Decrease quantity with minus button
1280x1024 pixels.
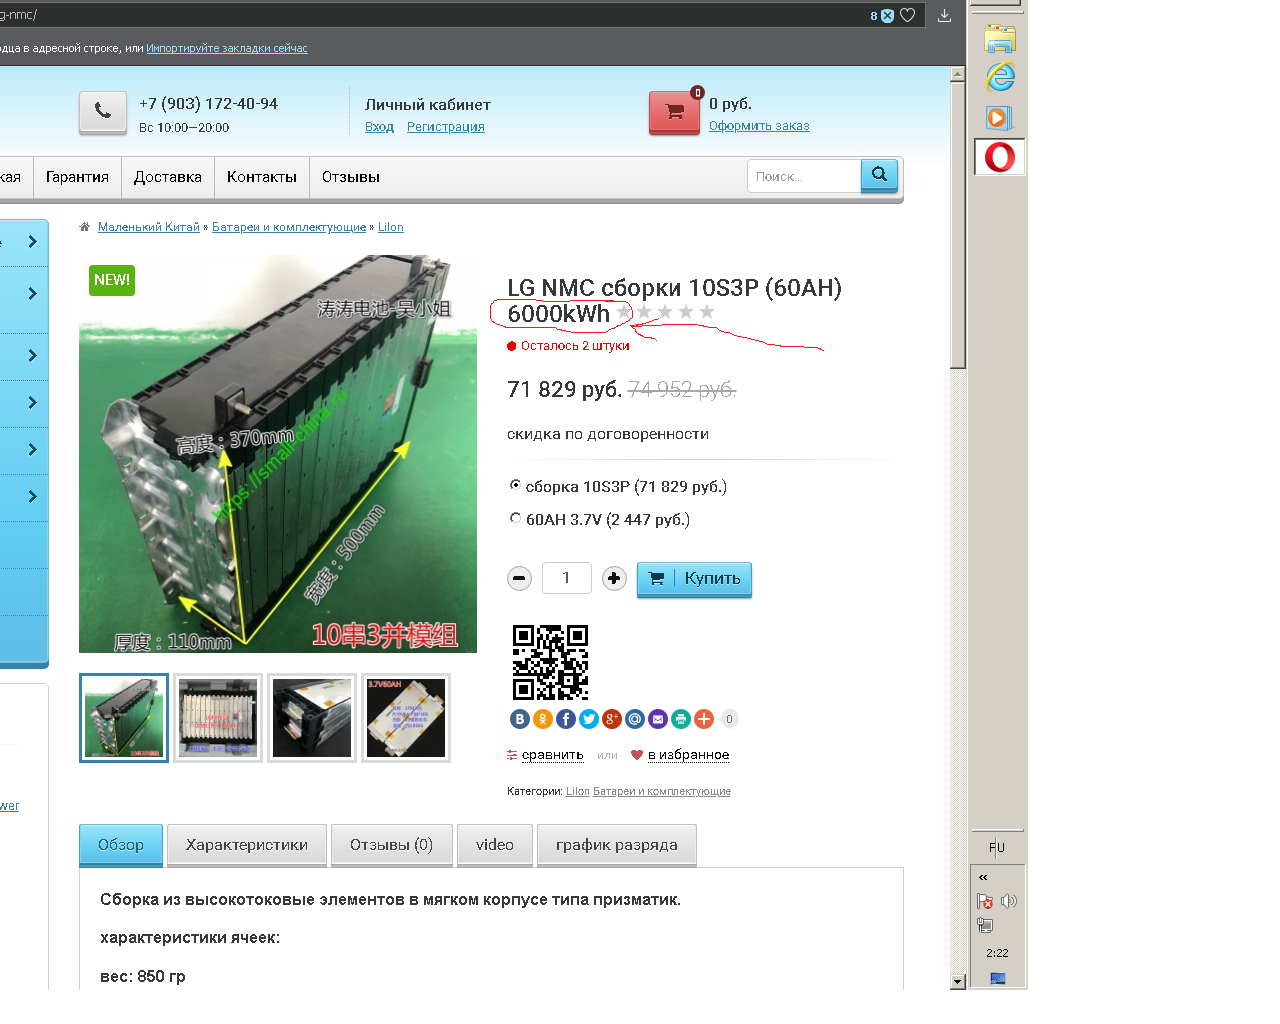coord(519,578)
